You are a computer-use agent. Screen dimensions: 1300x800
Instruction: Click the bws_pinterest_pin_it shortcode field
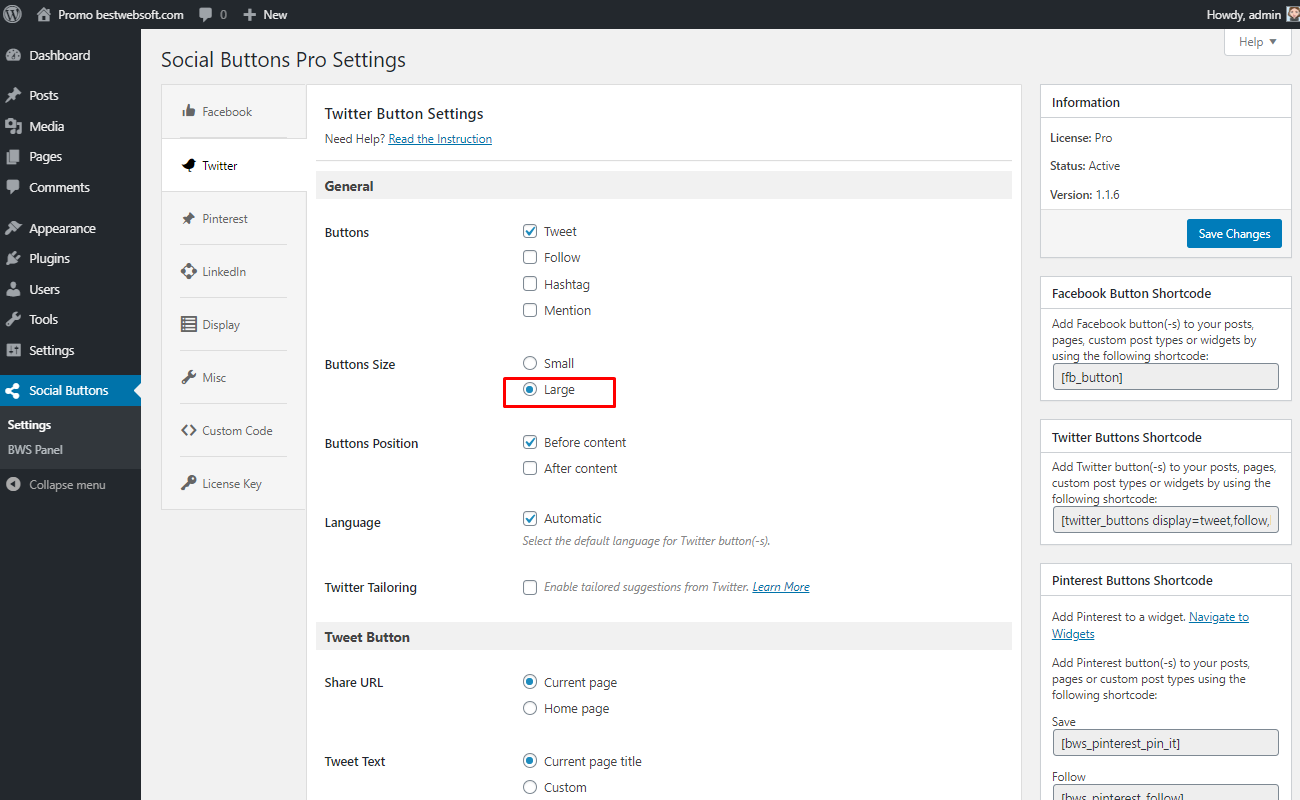tap(1166, 743)
